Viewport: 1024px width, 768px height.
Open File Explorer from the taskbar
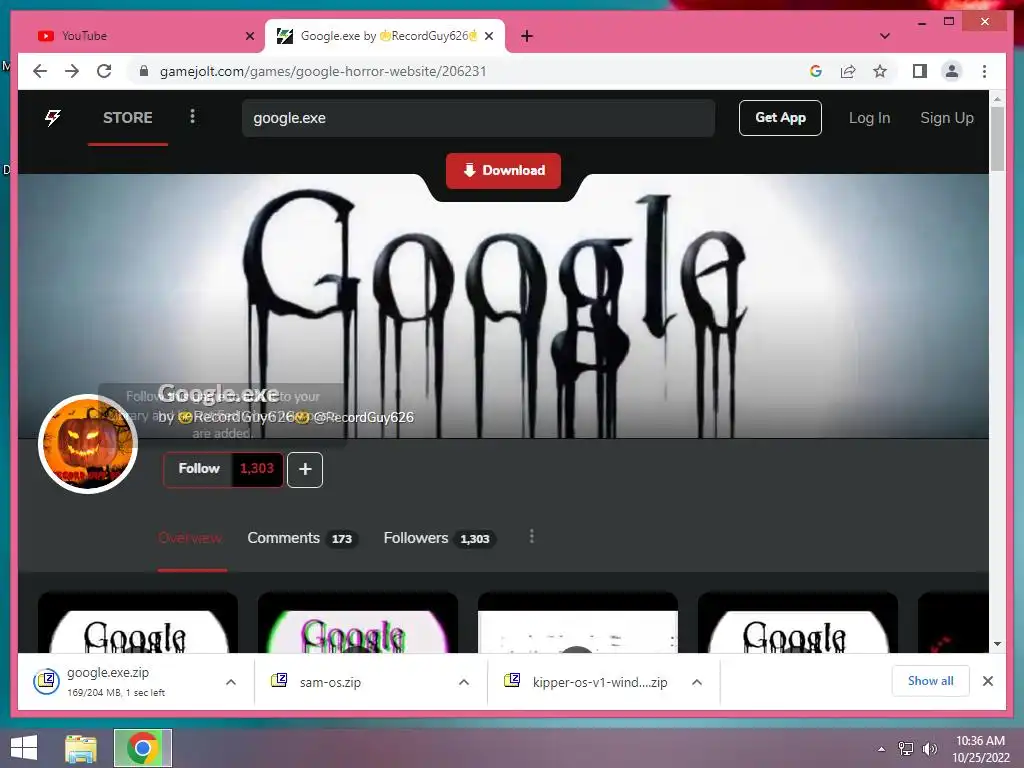pos(81,748)
